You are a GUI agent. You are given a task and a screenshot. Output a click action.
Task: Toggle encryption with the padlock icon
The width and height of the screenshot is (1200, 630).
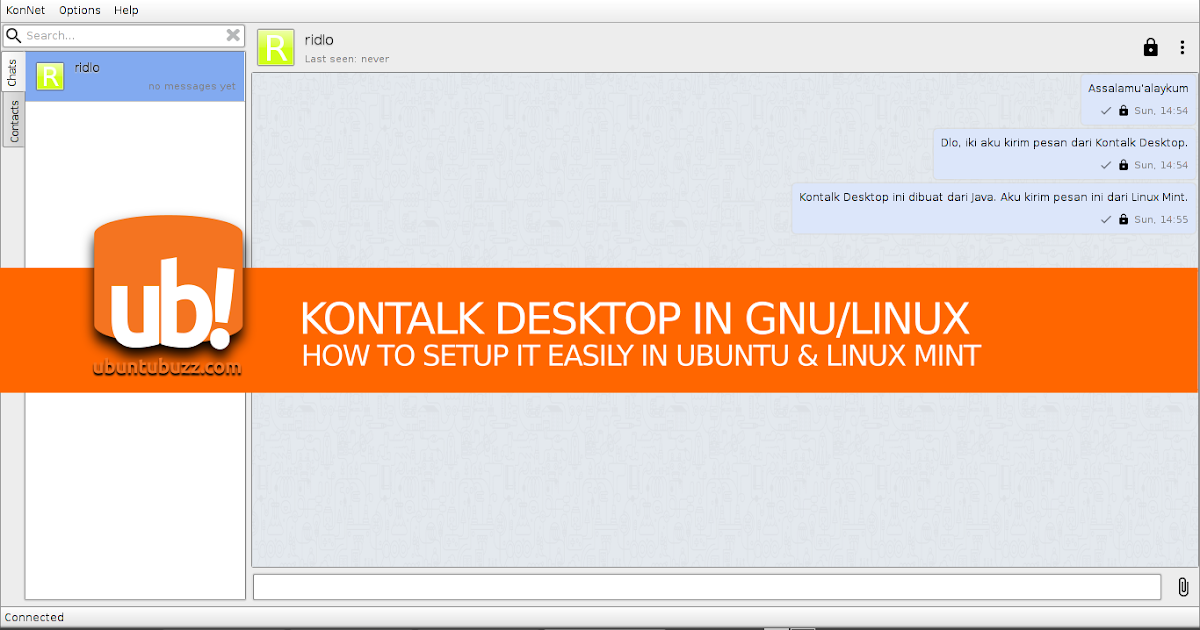[1151, 47]
